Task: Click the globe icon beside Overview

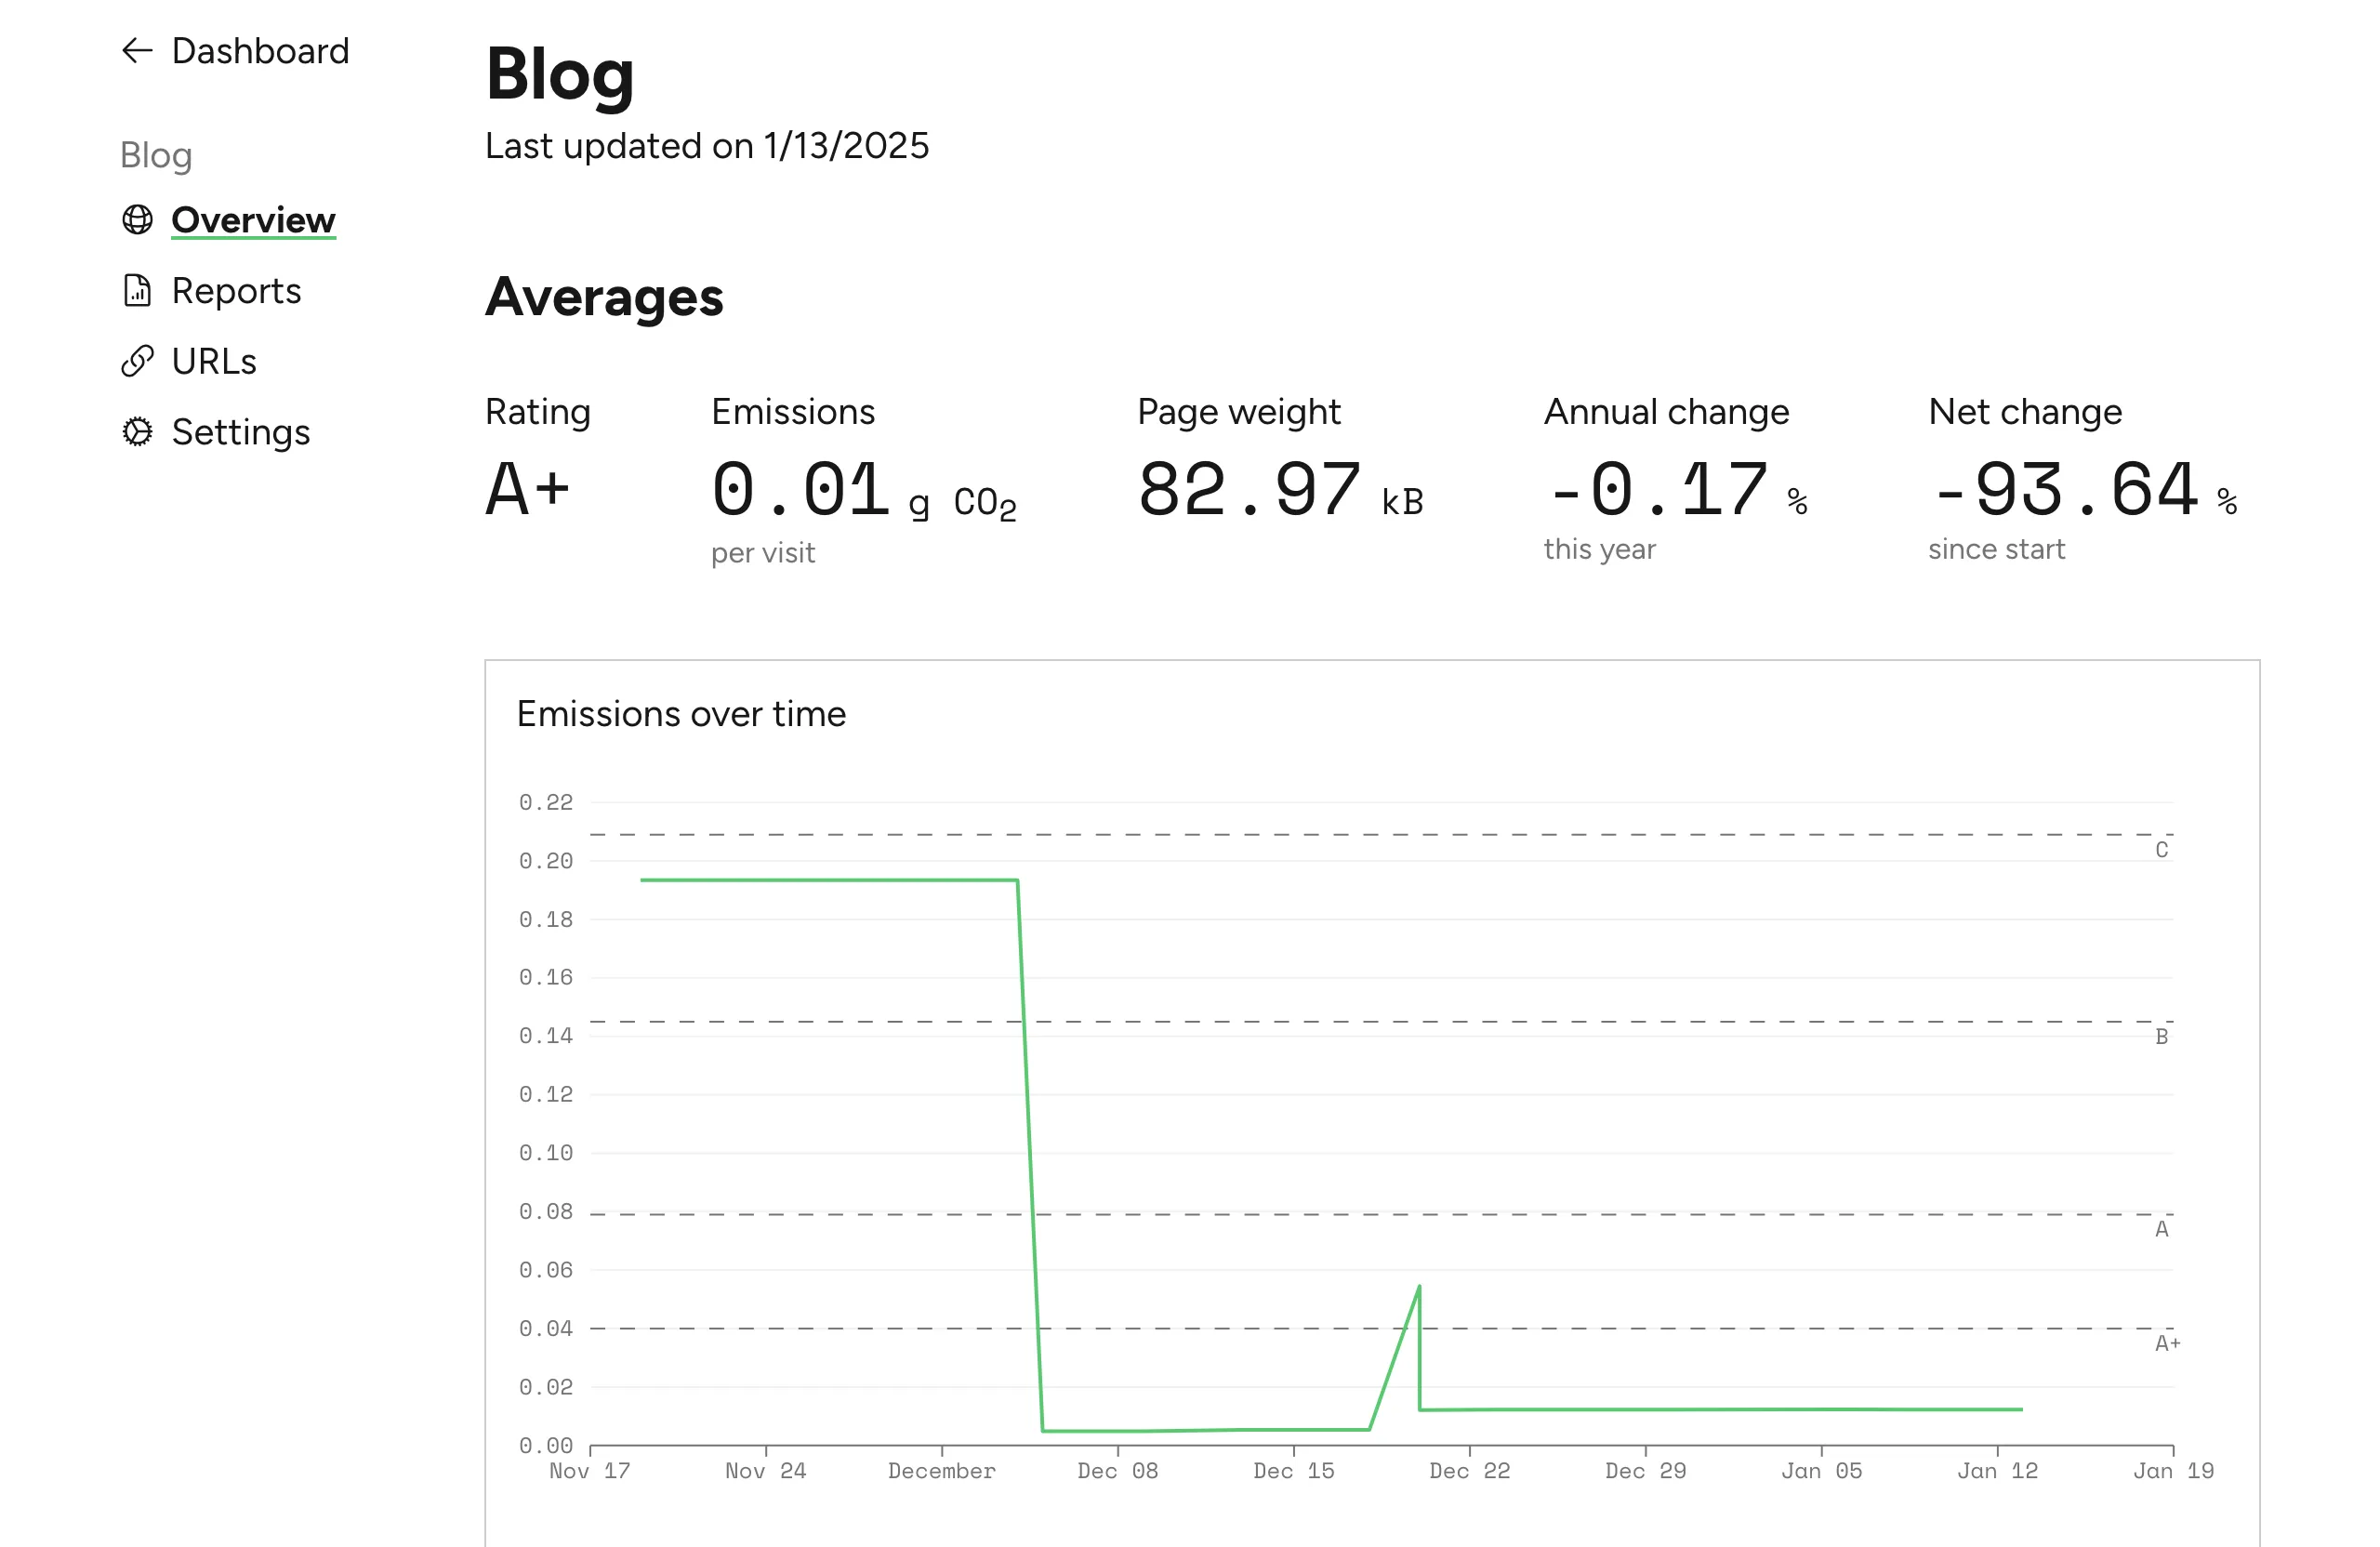Action: 137,220
